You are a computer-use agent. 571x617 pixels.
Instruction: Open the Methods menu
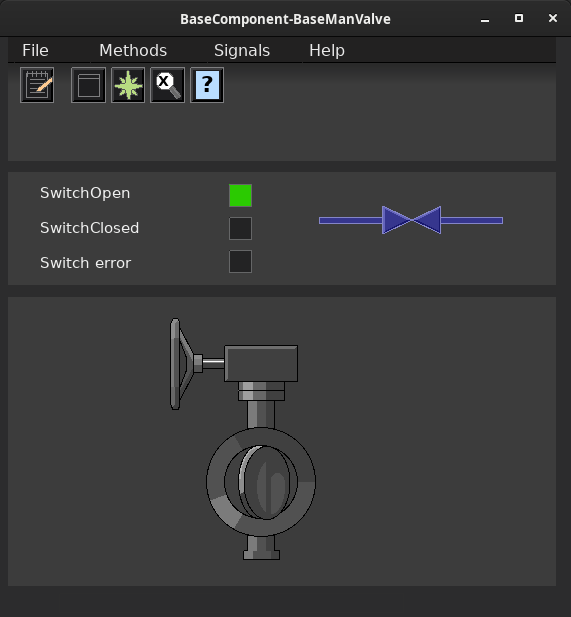point(133,50)
